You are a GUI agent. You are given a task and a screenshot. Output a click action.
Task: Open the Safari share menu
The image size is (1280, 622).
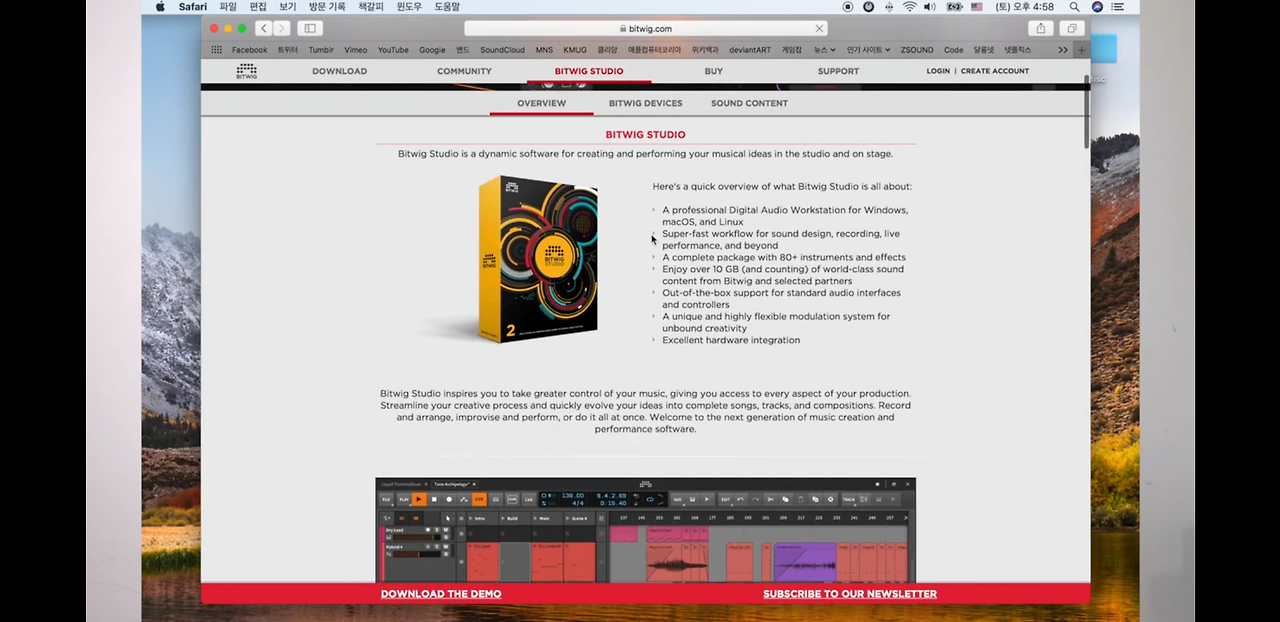pos(1041,28)
